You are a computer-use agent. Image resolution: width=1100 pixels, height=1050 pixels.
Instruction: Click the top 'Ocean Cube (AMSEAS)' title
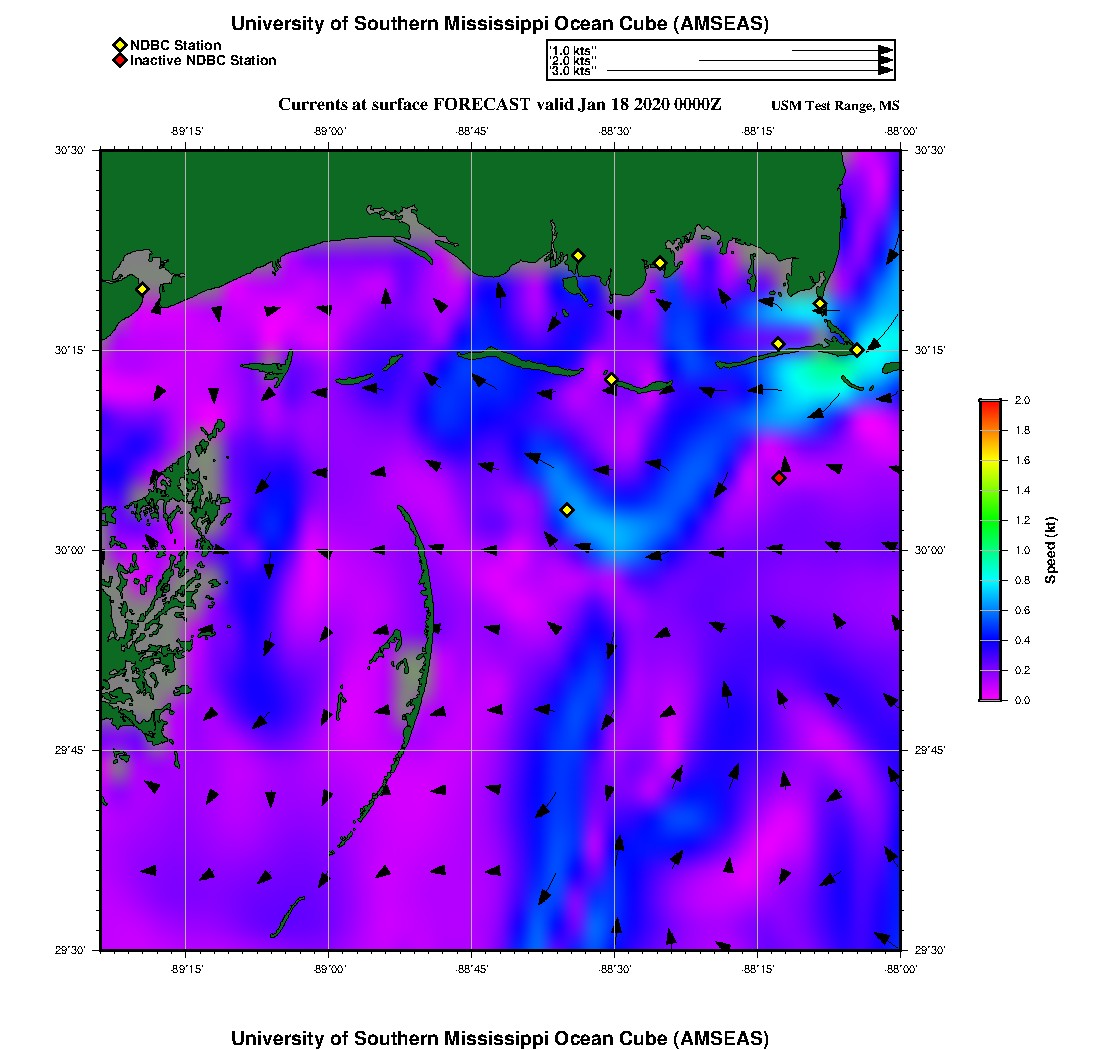(x=500, y=24)
